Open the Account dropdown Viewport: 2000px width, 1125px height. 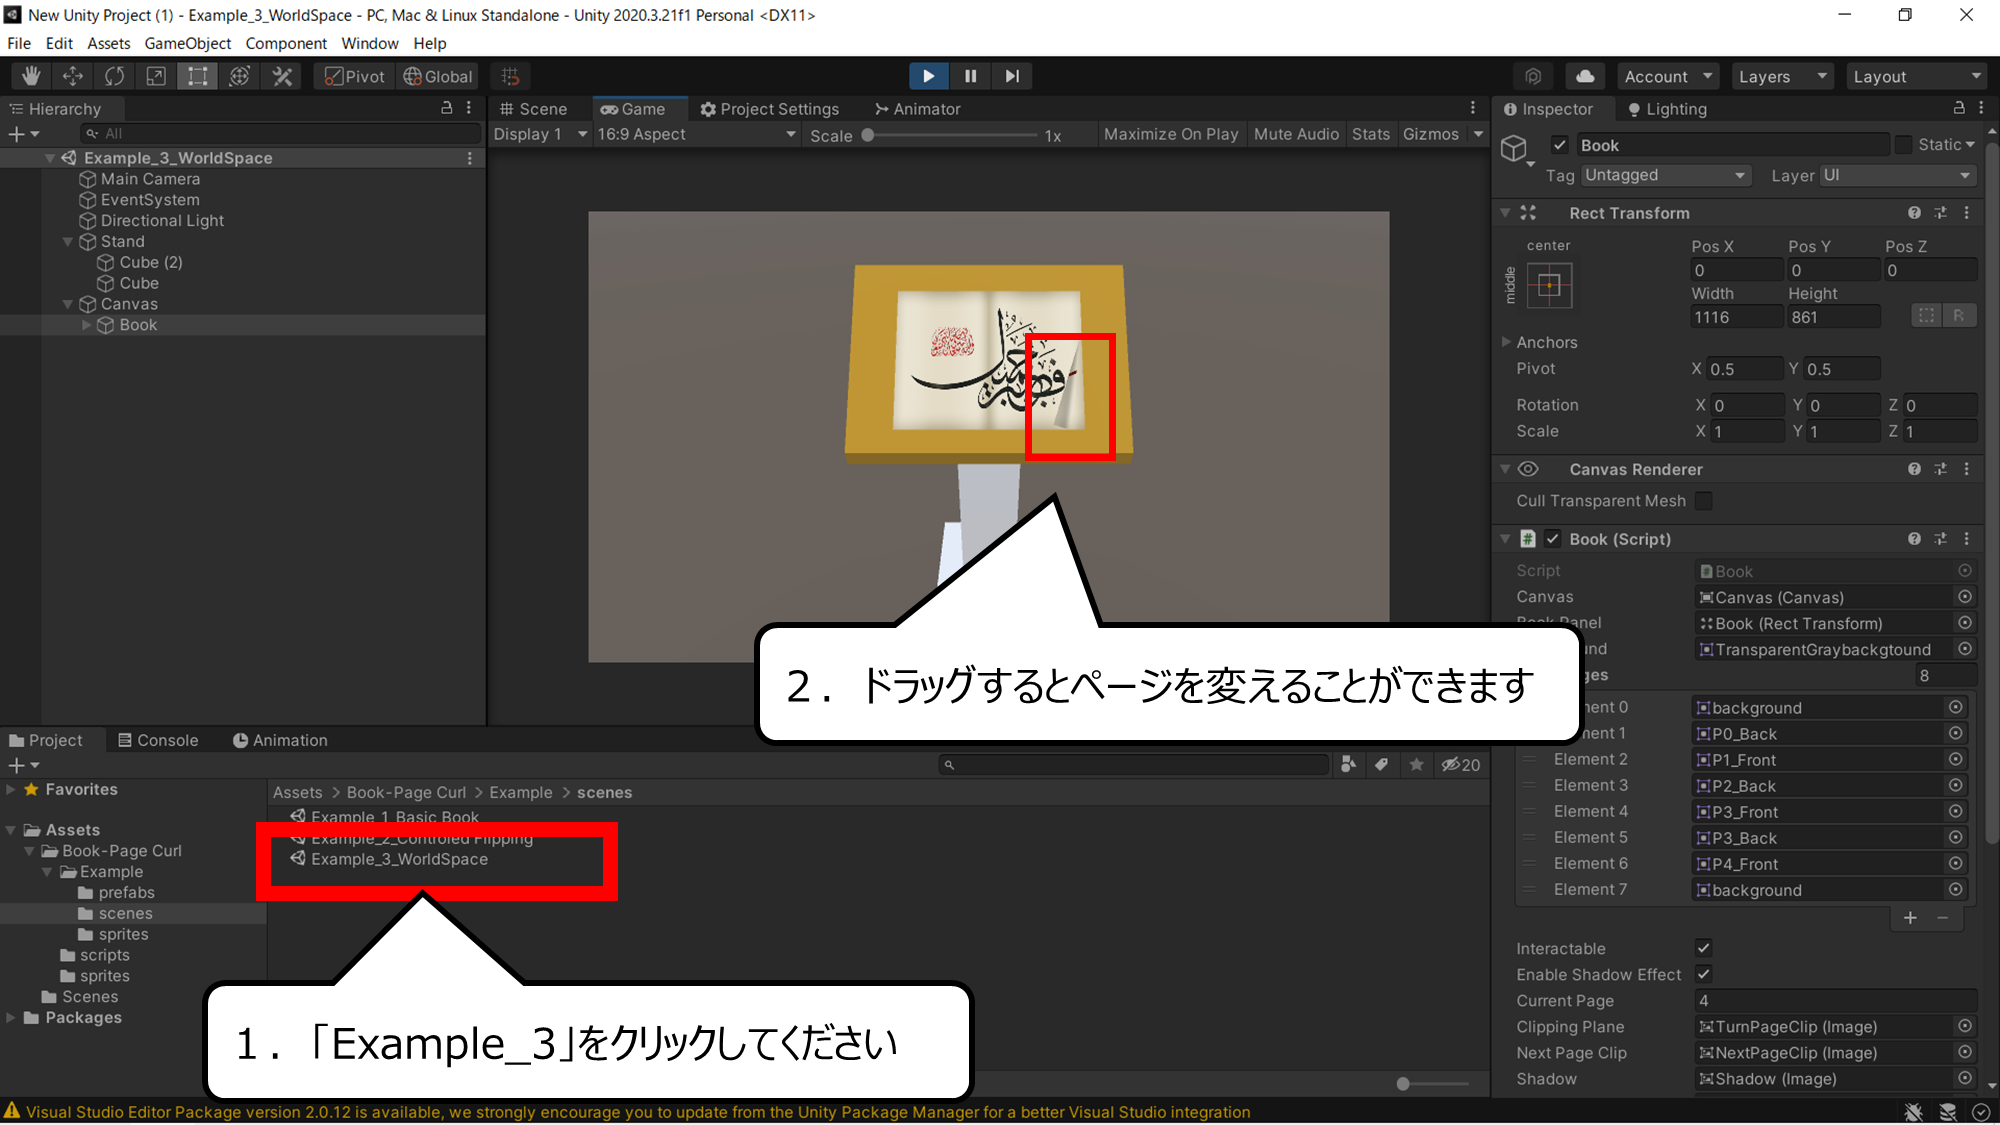[1667, 77]
